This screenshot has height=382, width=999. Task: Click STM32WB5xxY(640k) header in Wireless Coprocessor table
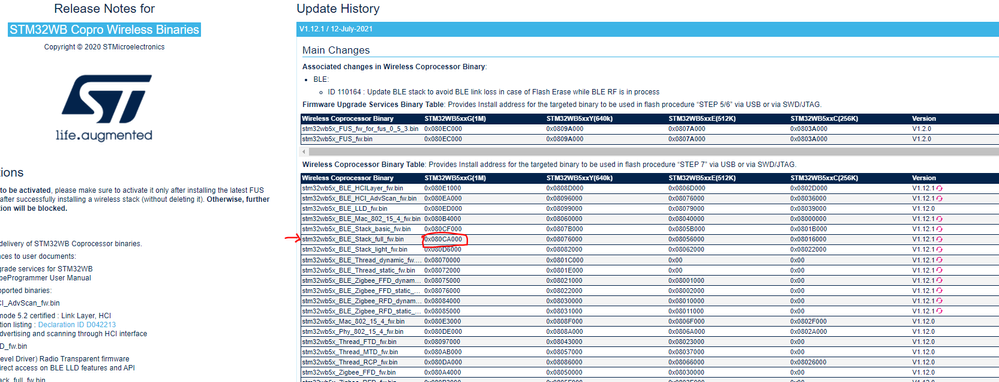click(x=580, y=178)
